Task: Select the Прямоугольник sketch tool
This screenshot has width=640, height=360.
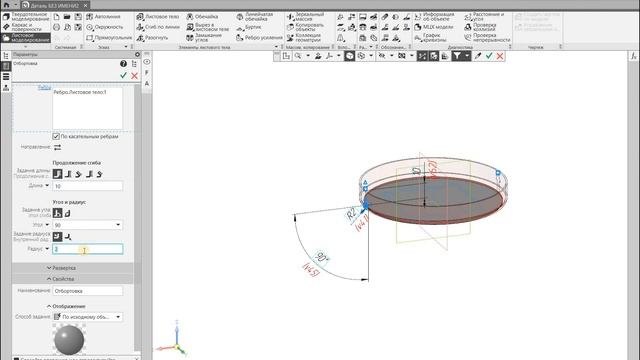Action: (x=109, y=38)
